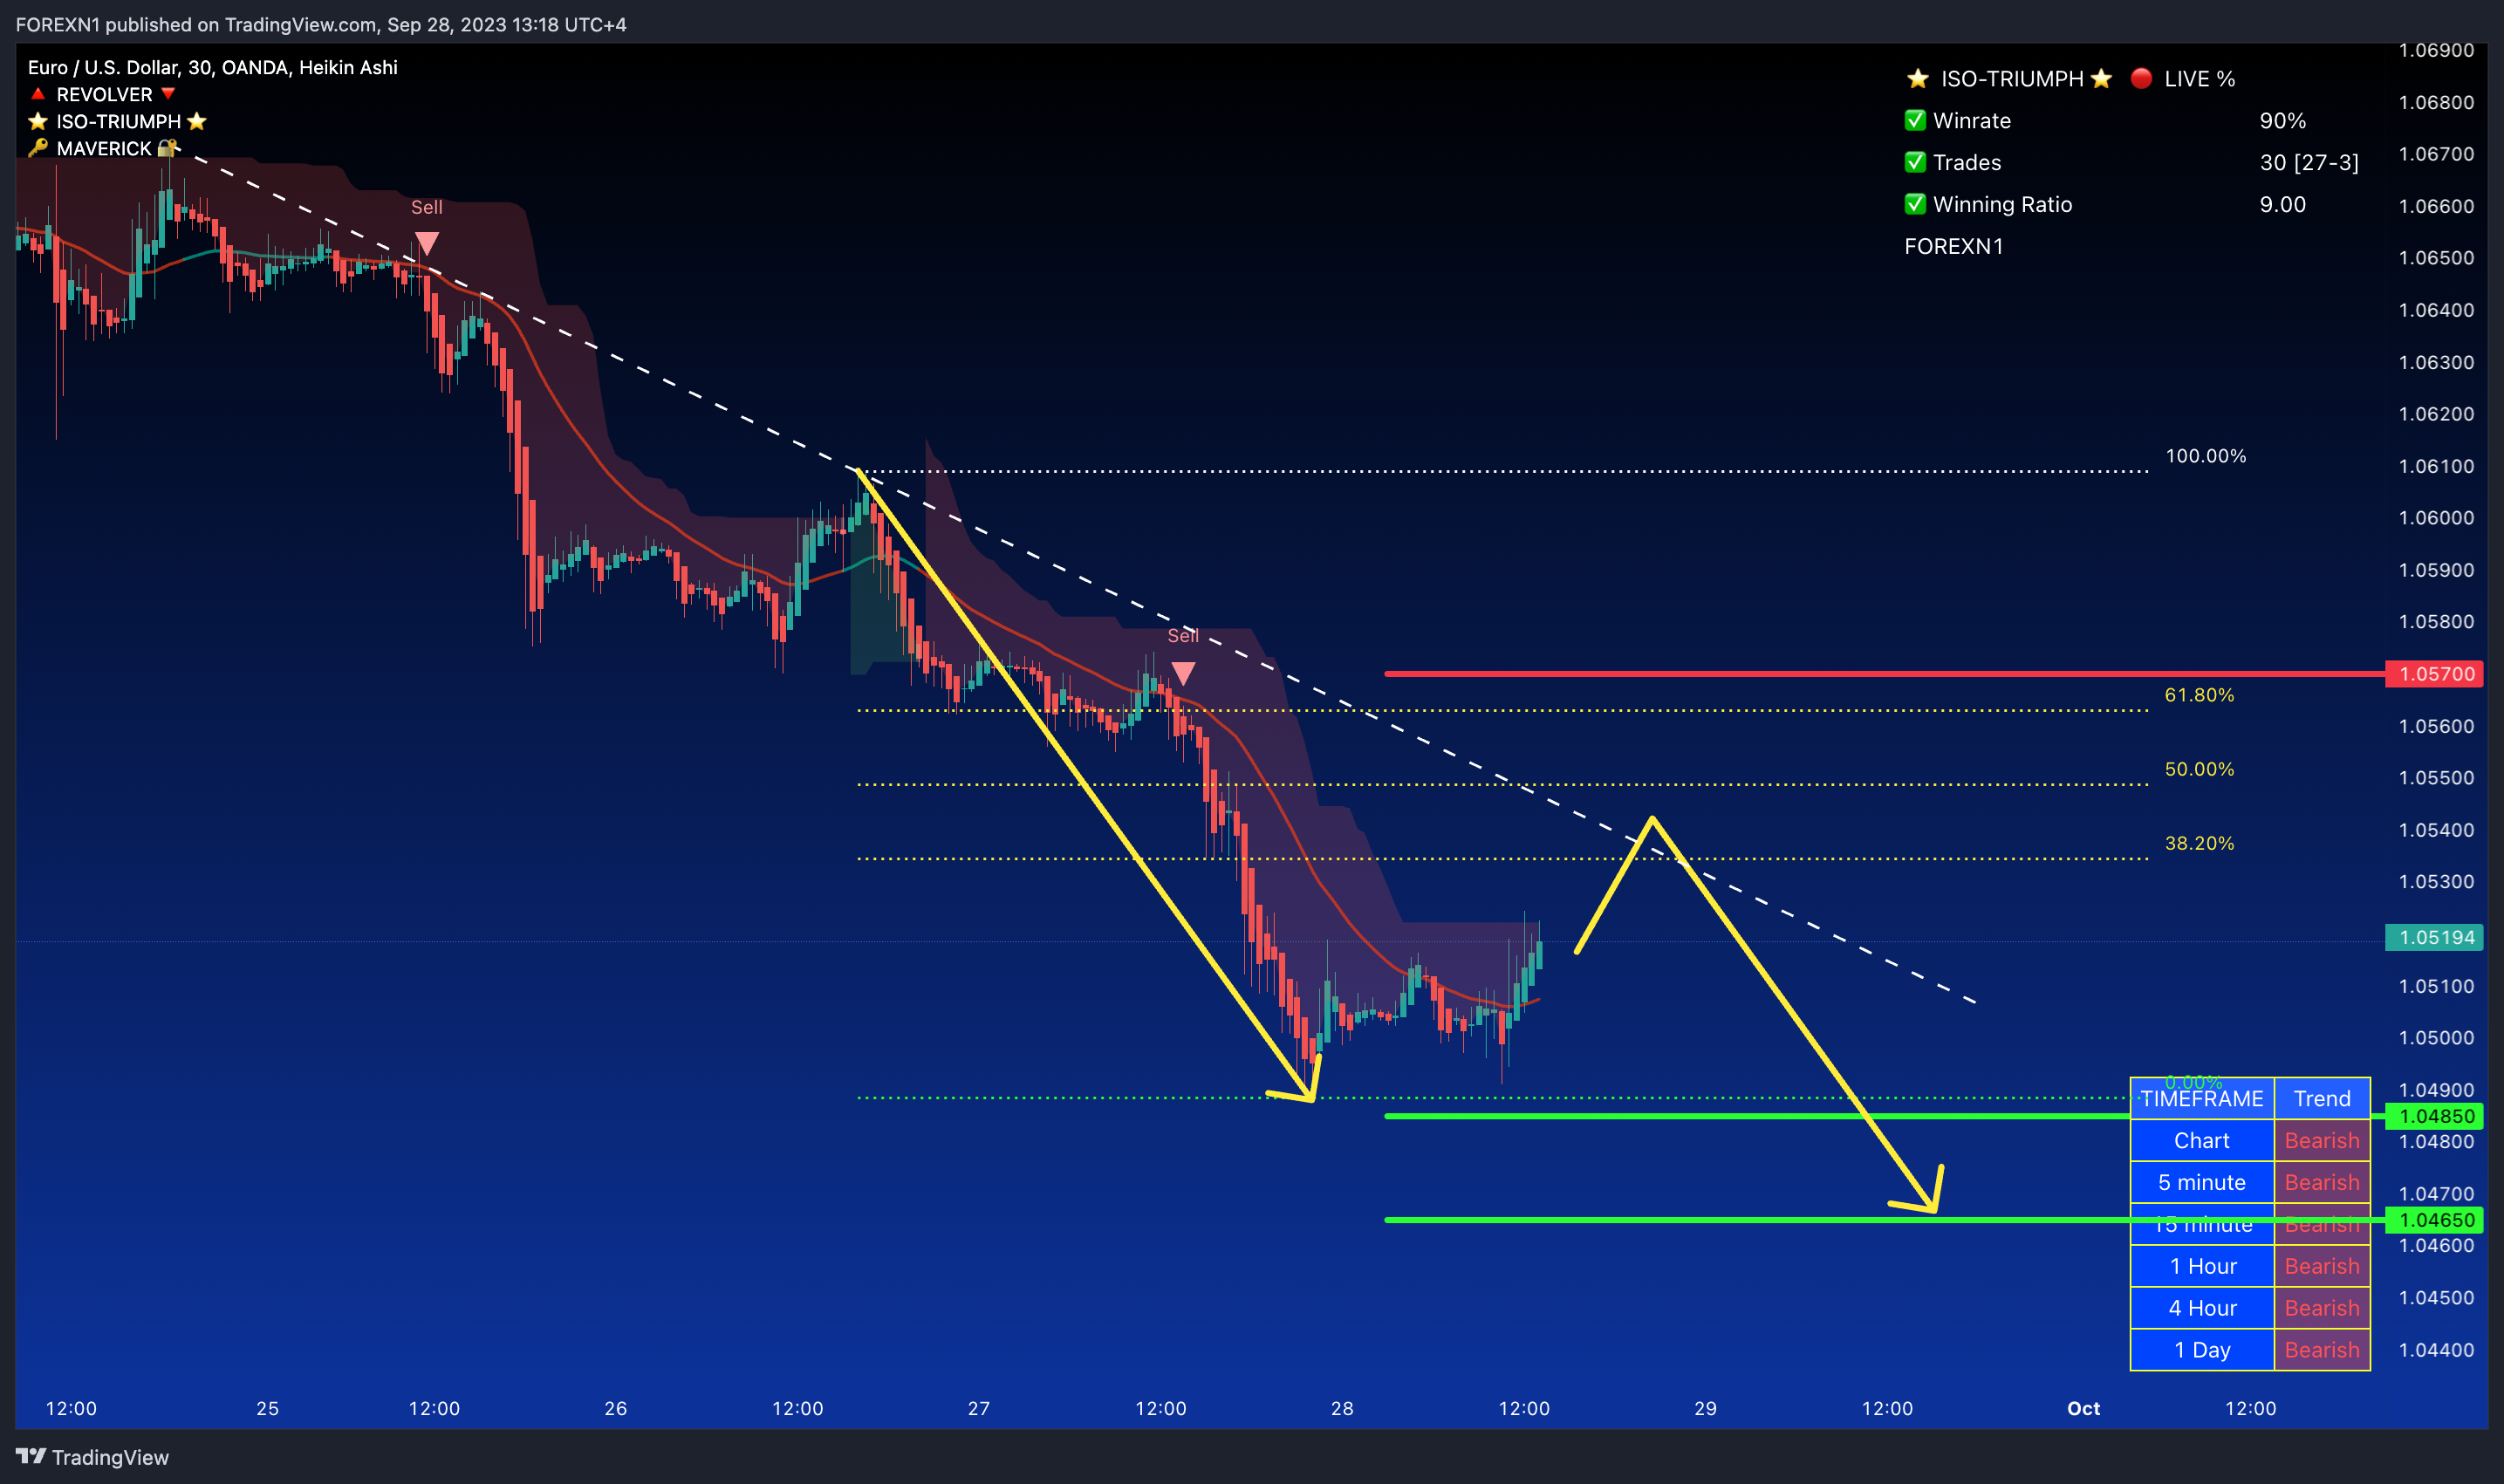Click the 27 date label on time axis
This screenshot has width=2504, height=1484.
[979, 1408]
